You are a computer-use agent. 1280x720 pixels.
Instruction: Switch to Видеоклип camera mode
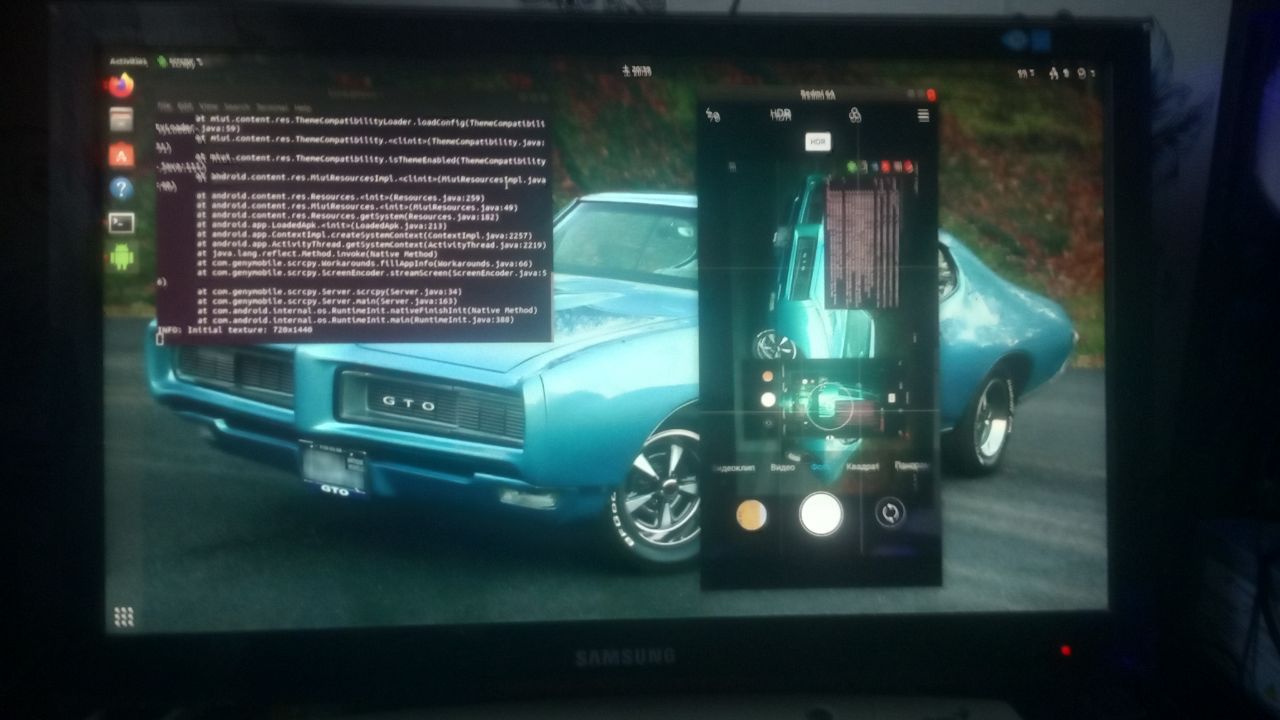[x=732, y=467]
